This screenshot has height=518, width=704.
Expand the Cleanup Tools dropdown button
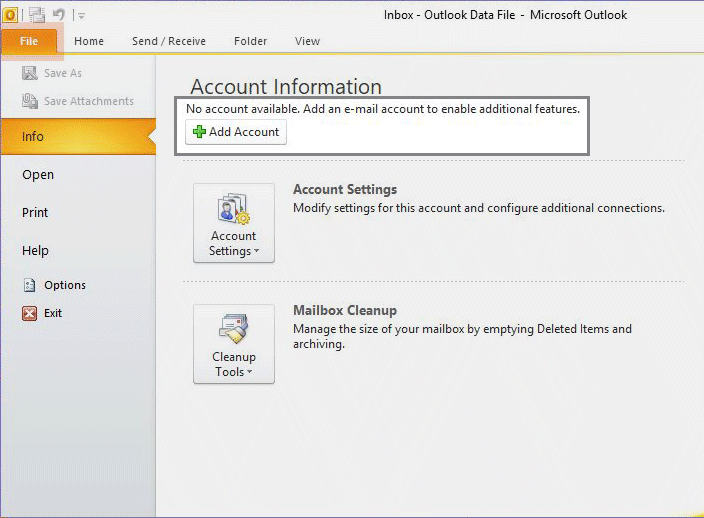click(233, 344)
